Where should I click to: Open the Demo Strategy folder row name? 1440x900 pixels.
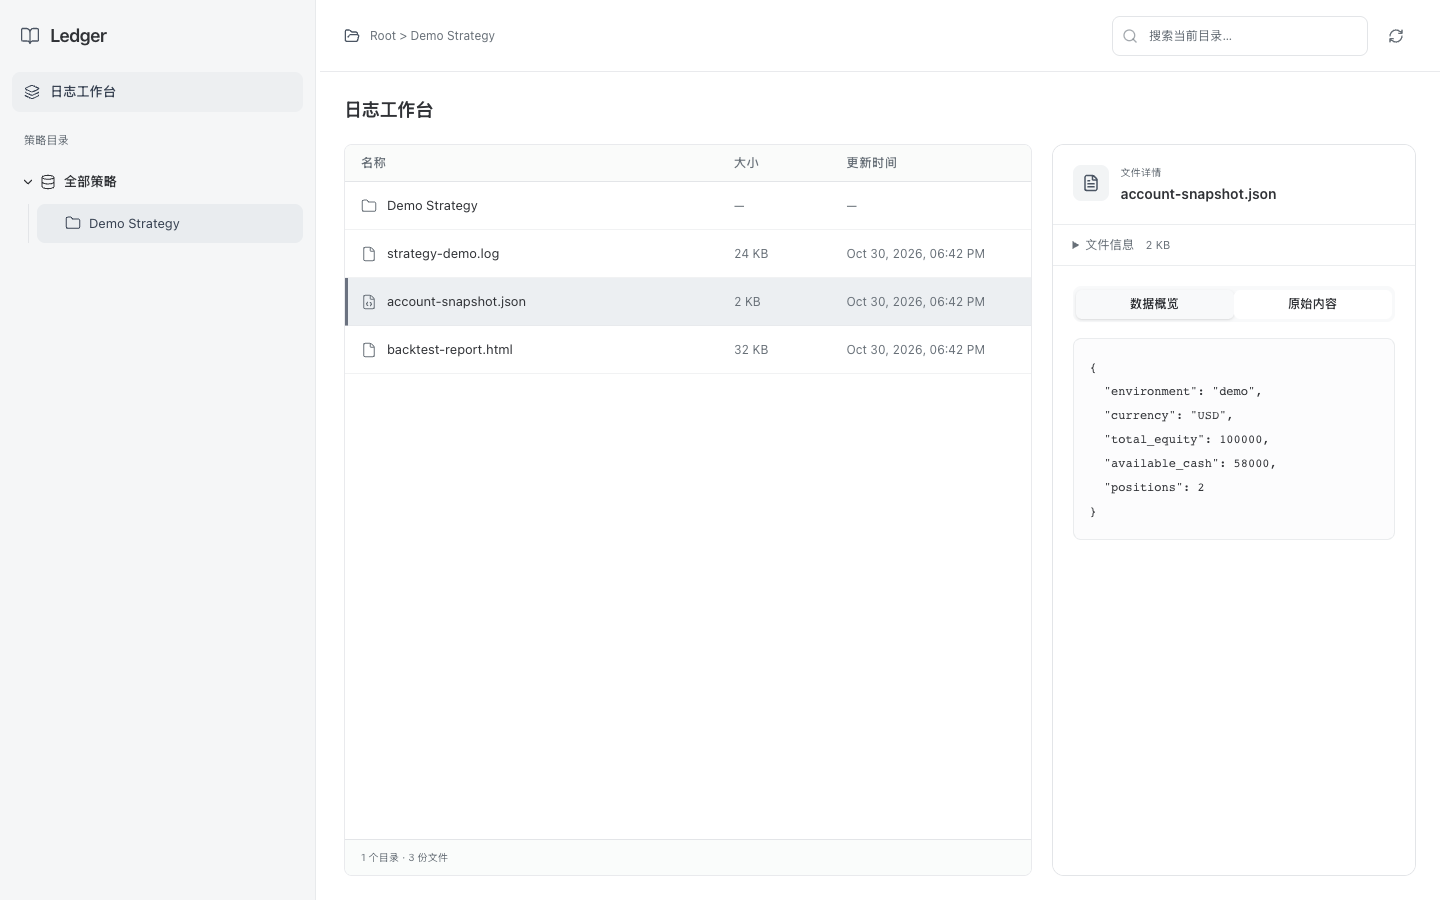click(x=432, y=206)
